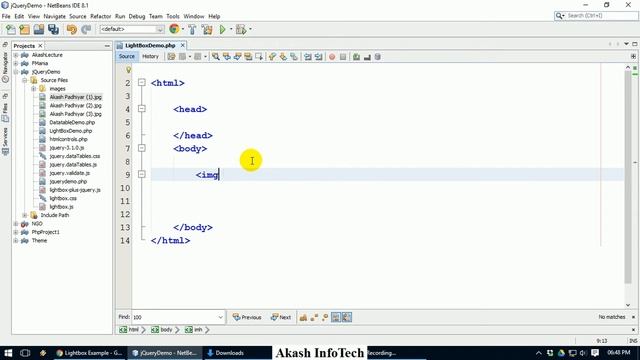
Task: Click Stop Macro Recording square icon
Action: (343, 57)
